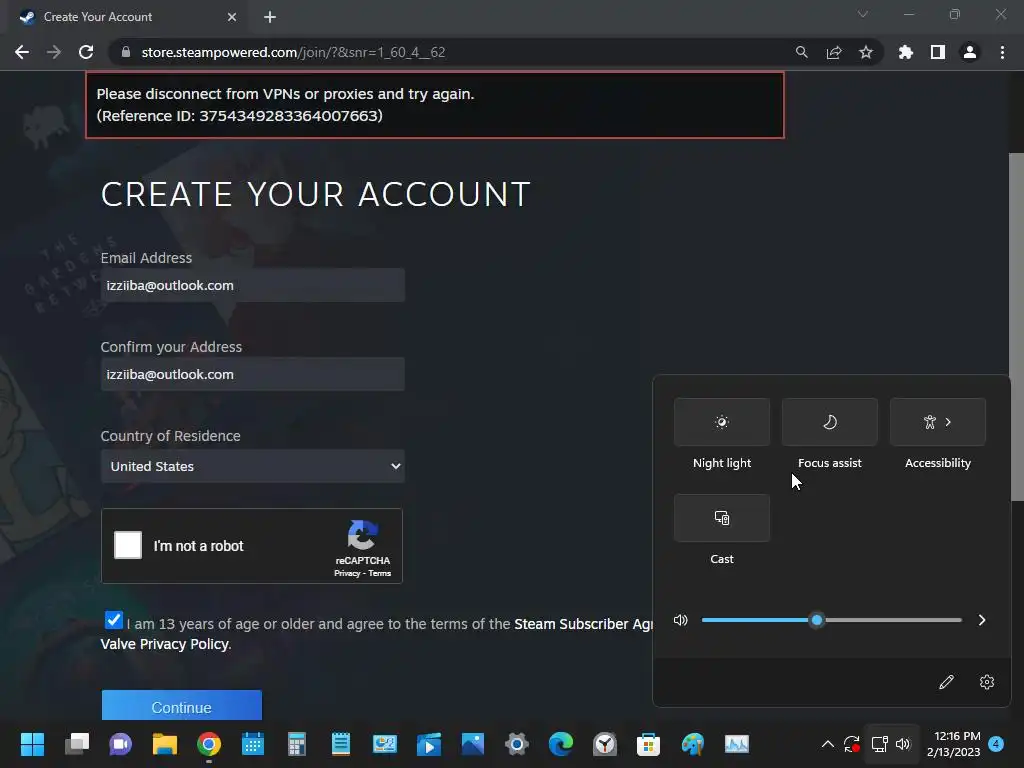This screenshot has width=1024, height=768.
Task: Open the Valve Privacy Policy link
Action: [x=165, y=644]
